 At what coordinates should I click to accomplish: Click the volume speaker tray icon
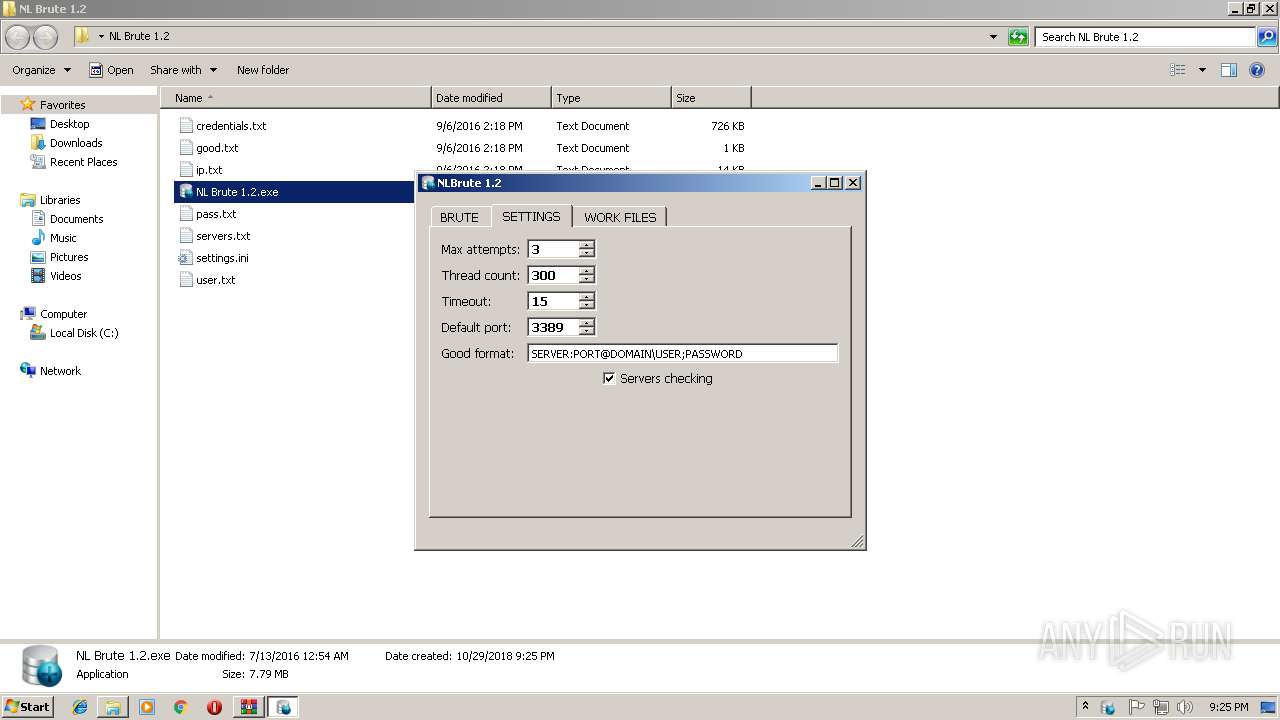1185,707
